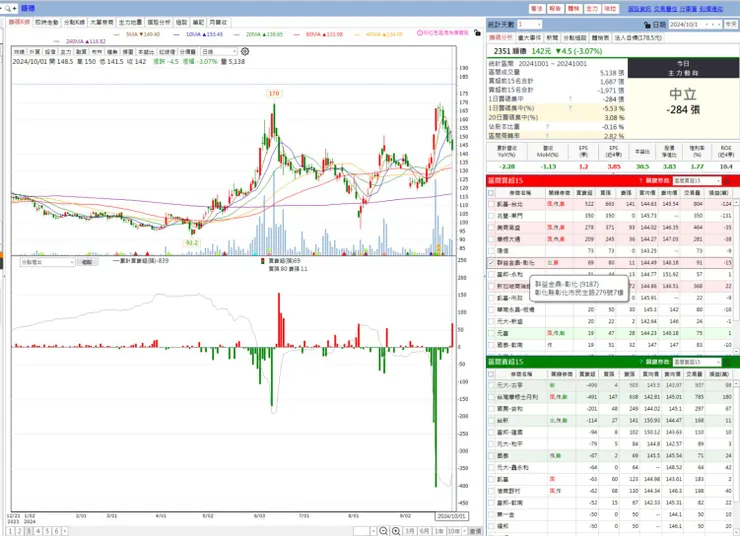
Task: Click the help question mark in 區間買超15 header
Action: point(641,181)
